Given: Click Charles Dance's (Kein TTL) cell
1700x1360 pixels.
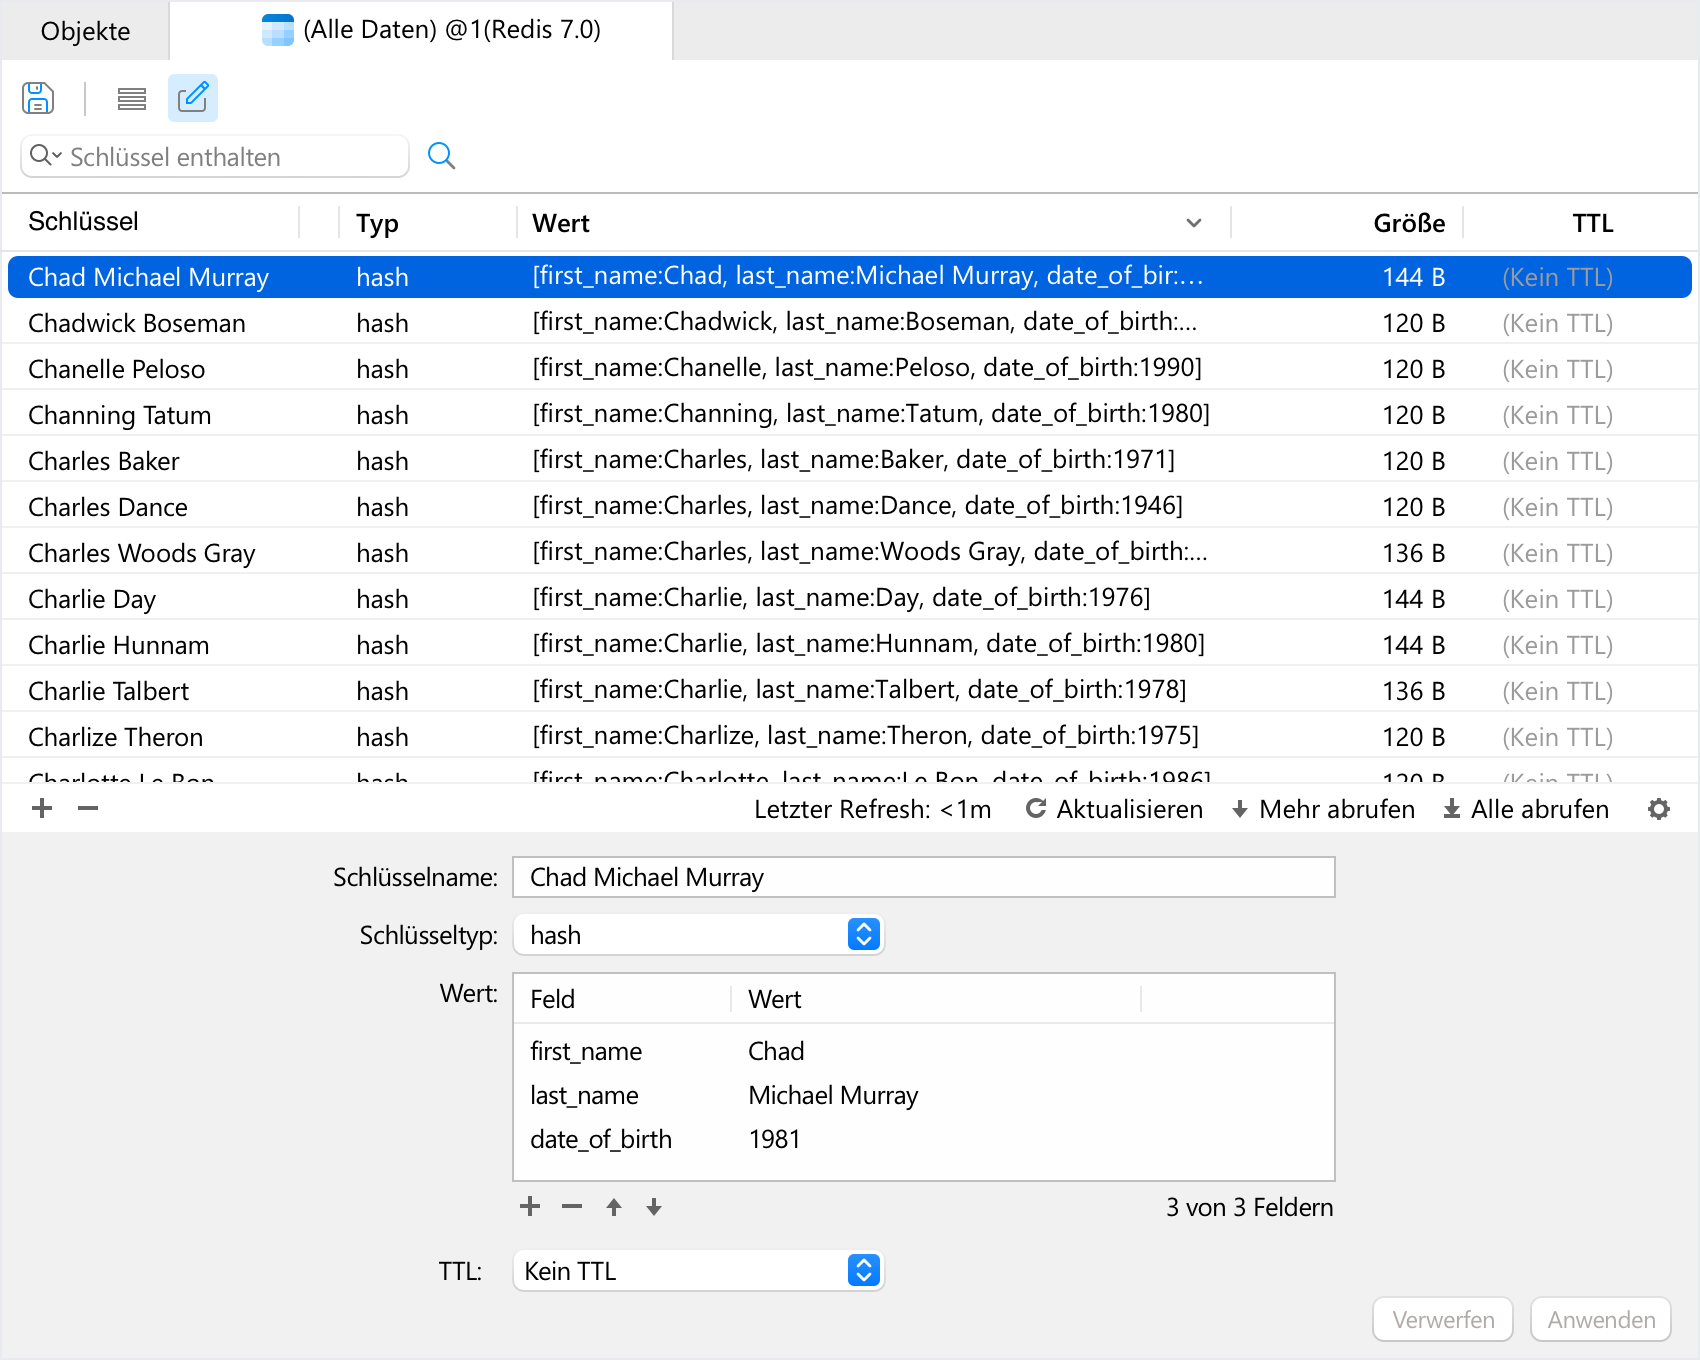Looking at the screenshot, I should 1557,507.
